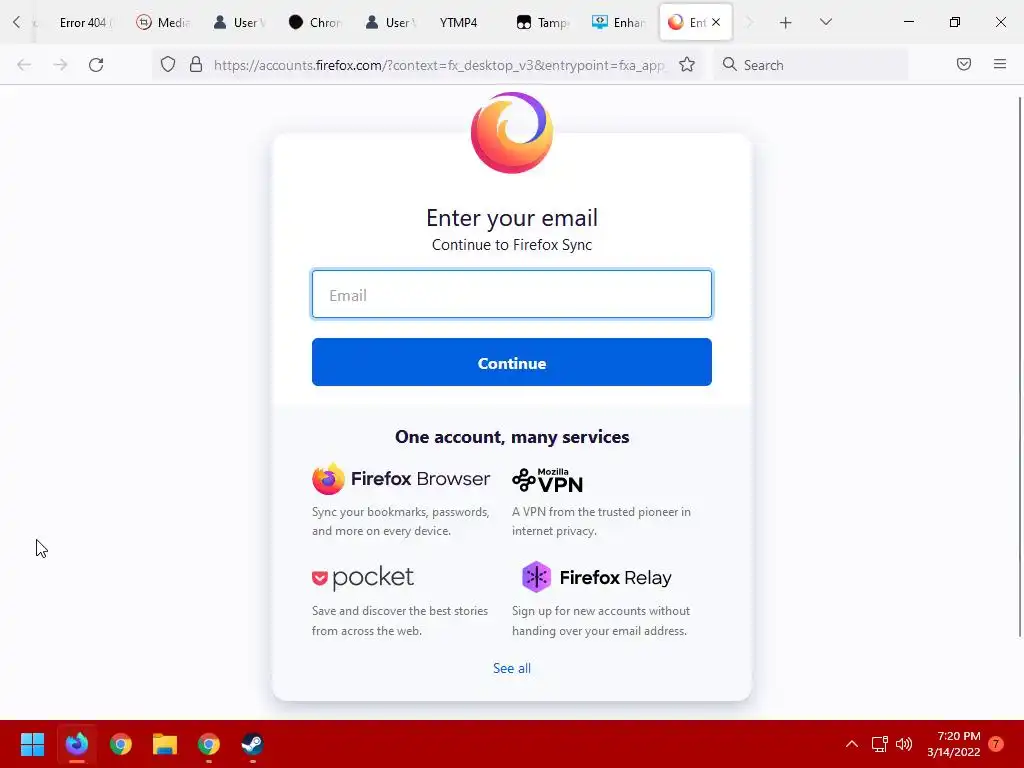Switch to the Enhancer tab

click(618, 23)
